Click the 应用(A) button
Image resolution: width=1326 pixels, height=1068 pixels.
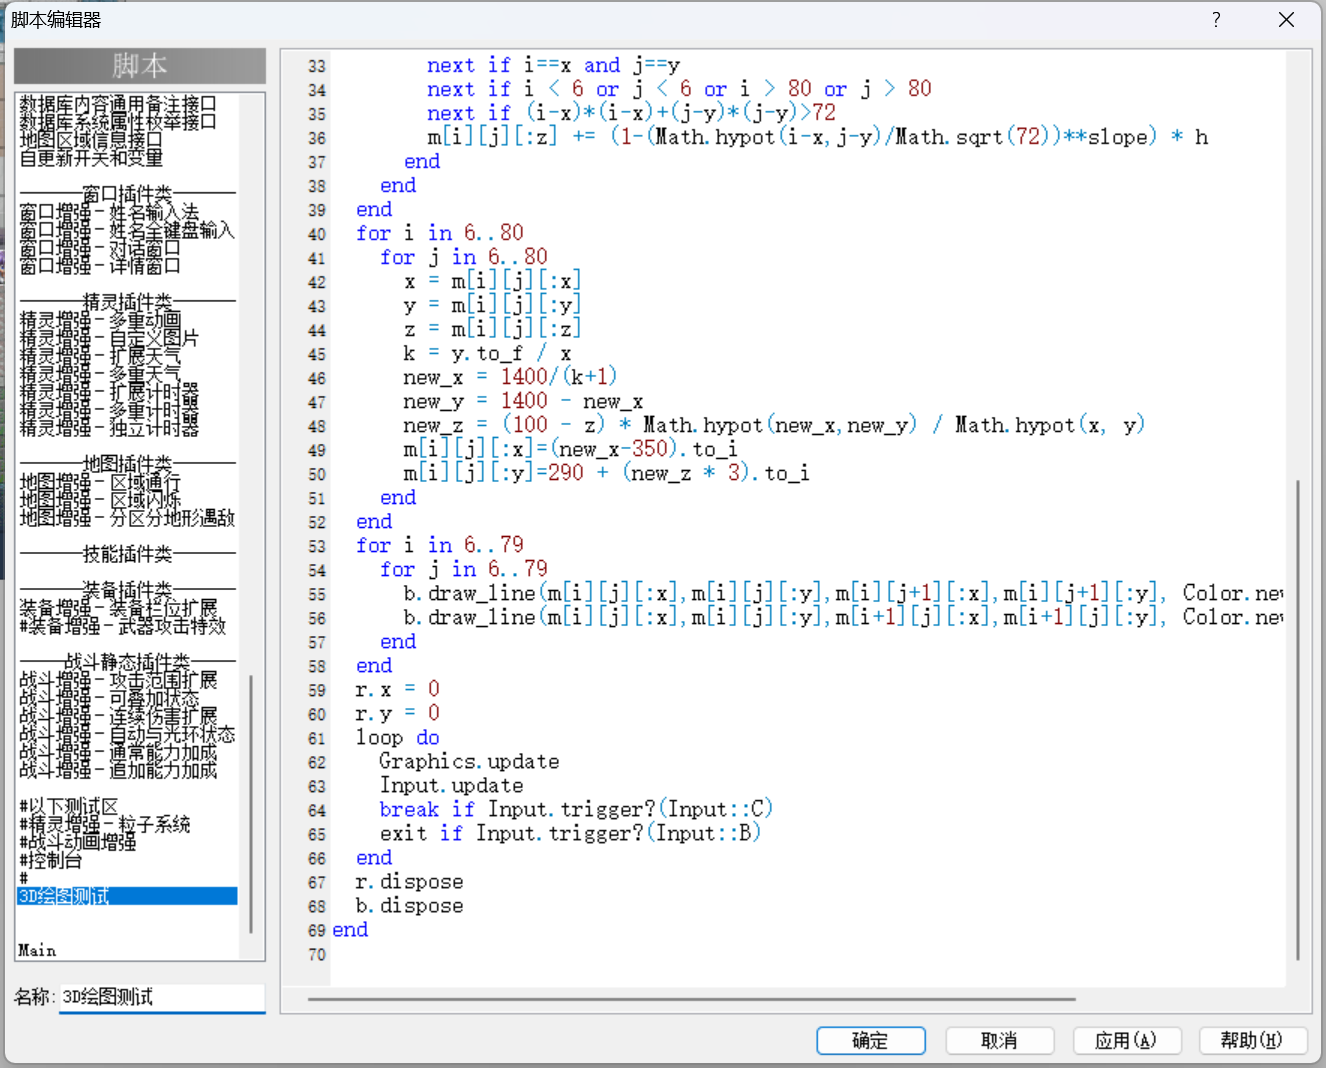(x=1126, y=1040)
